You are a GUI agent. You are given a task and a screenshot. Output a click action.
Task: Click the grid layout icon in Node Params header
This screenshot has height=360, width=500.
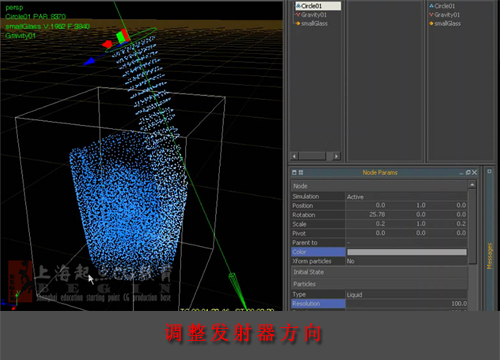[x=301, y=172]
